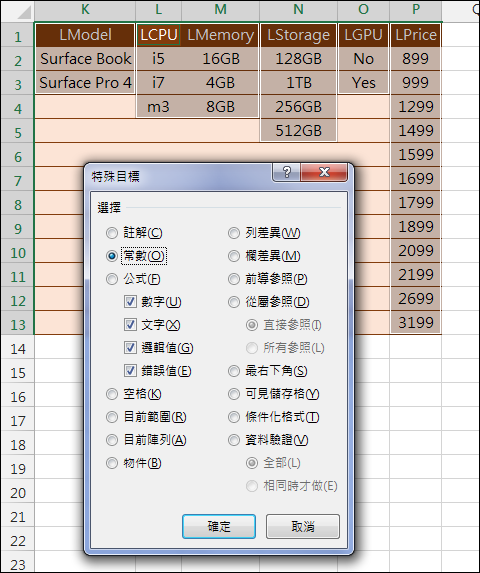
Task: Select the 可見儲存格(Y) radio option
Action: (x=274, y=394)
